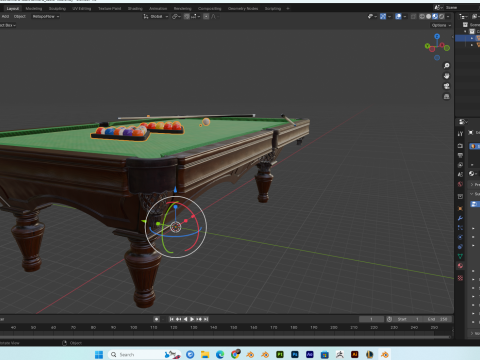The width and height of the screenshot is (480, 360).
Task: Click the current frame number field
Action: pos(371,319)
